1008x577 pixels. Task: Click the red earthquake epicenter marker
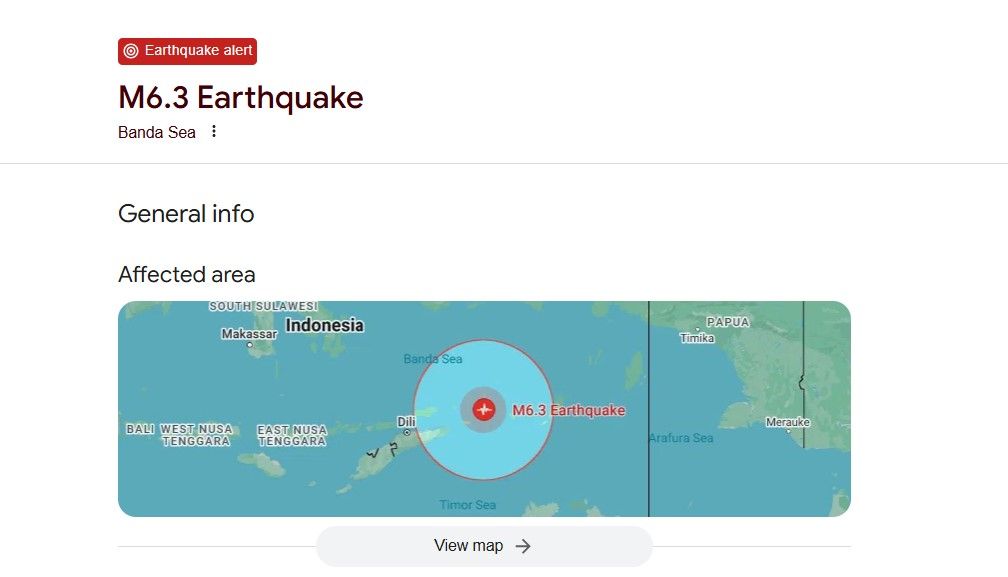click(x=483, y=409)
